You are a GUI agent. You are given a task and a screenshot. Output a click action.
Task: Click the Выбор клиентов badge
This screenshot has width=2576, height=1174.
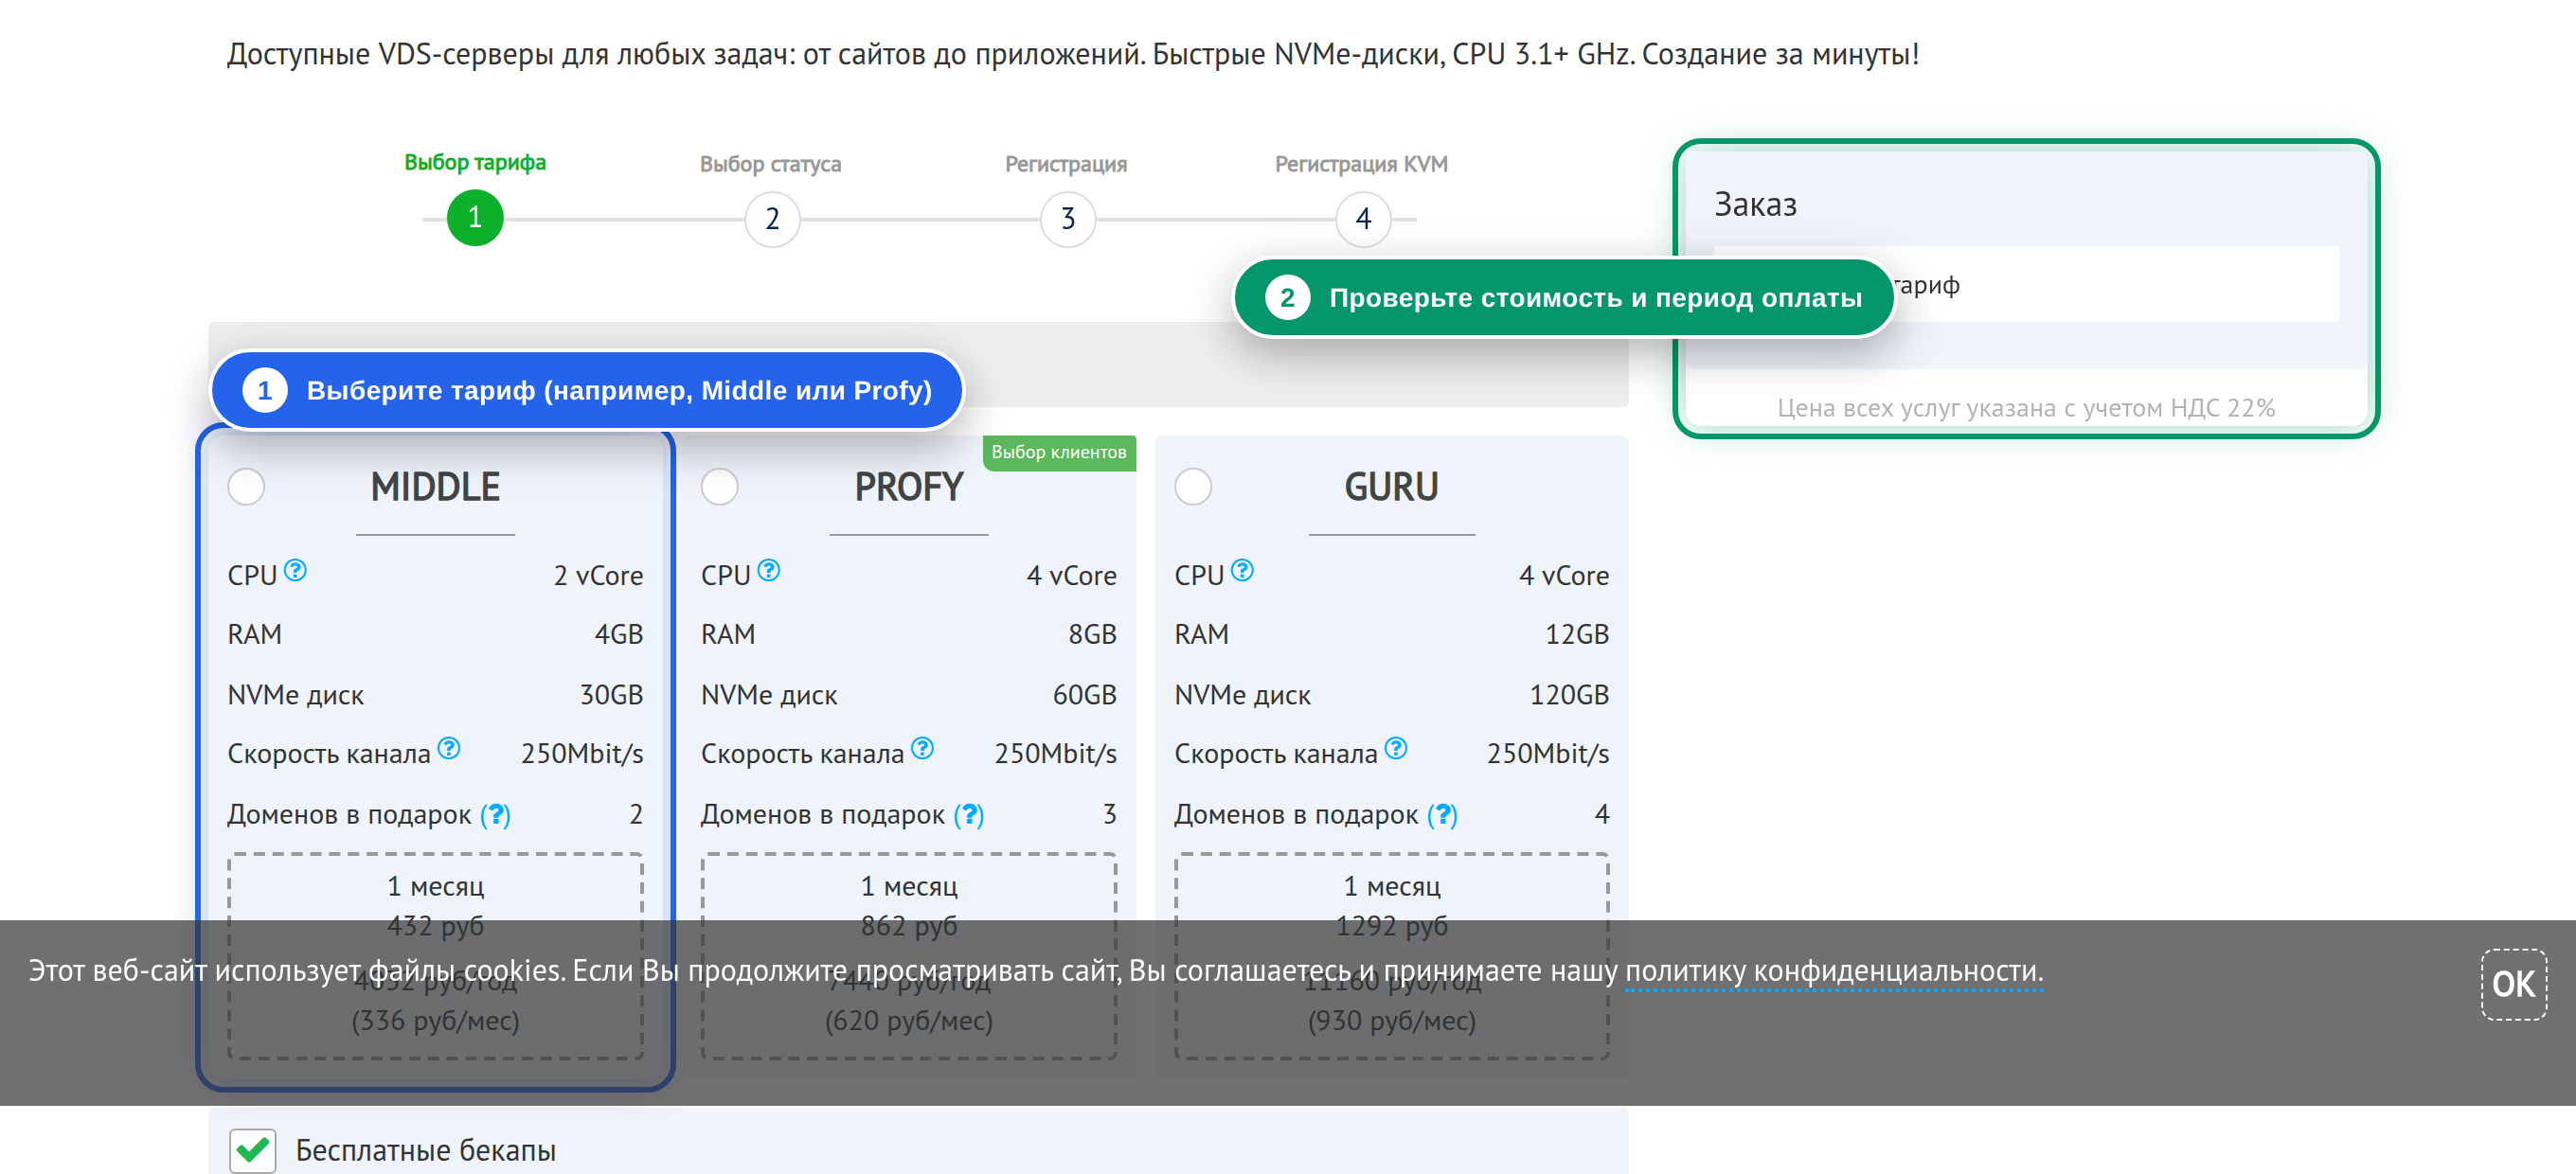(1059, 453)
